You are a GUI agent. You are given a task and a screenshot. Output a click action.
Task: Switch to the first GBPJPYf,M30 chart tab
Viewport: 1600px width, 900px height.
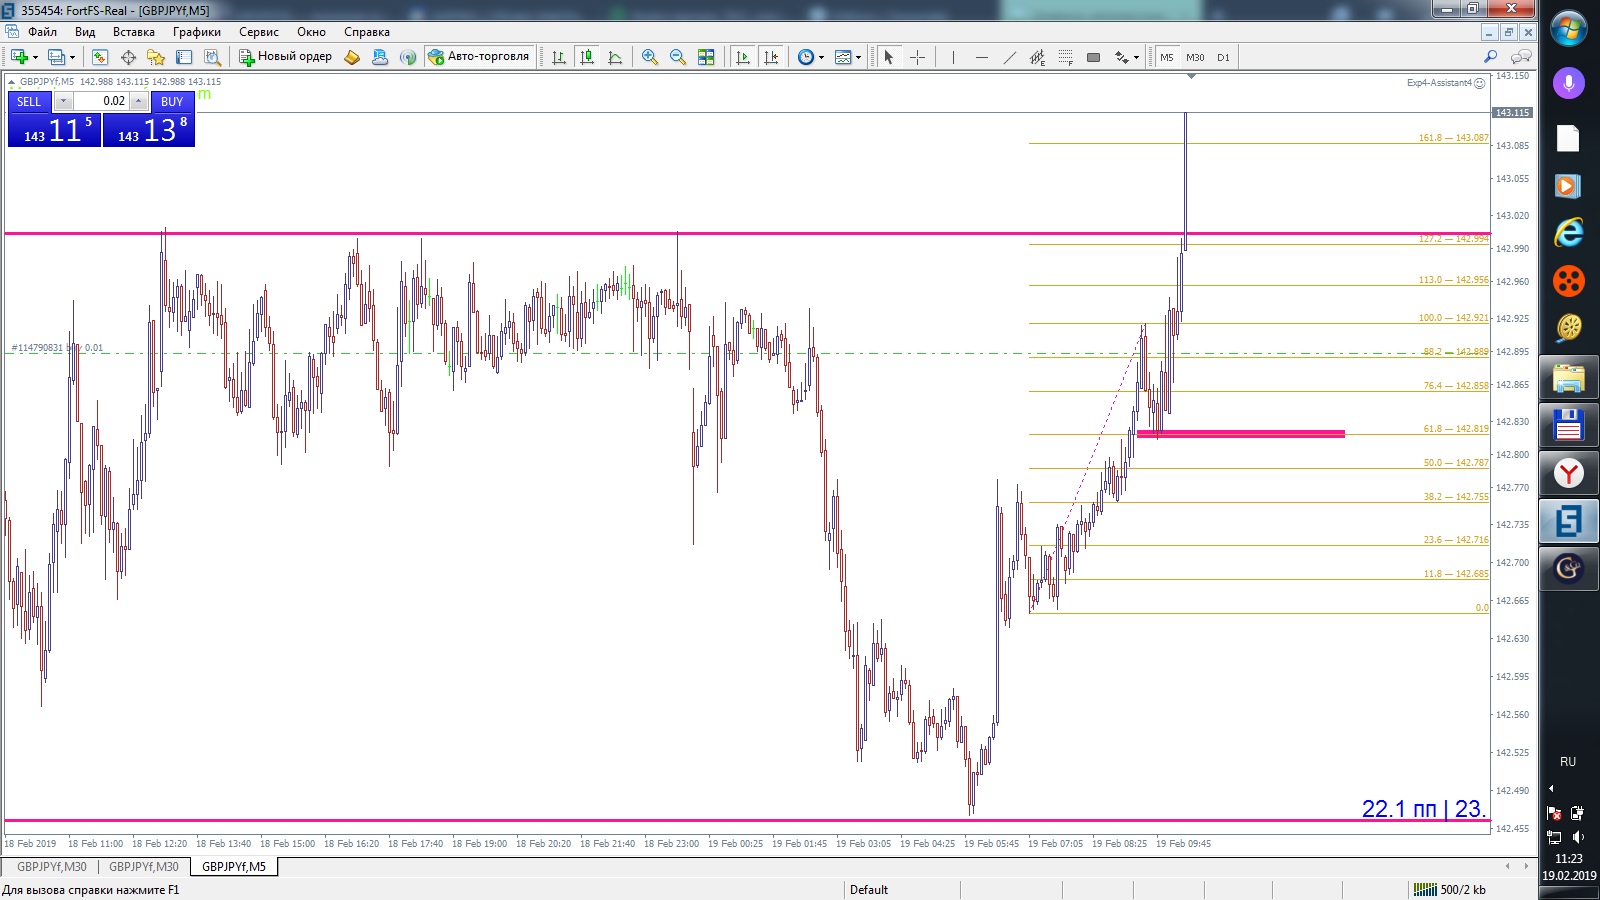(52, 867)
